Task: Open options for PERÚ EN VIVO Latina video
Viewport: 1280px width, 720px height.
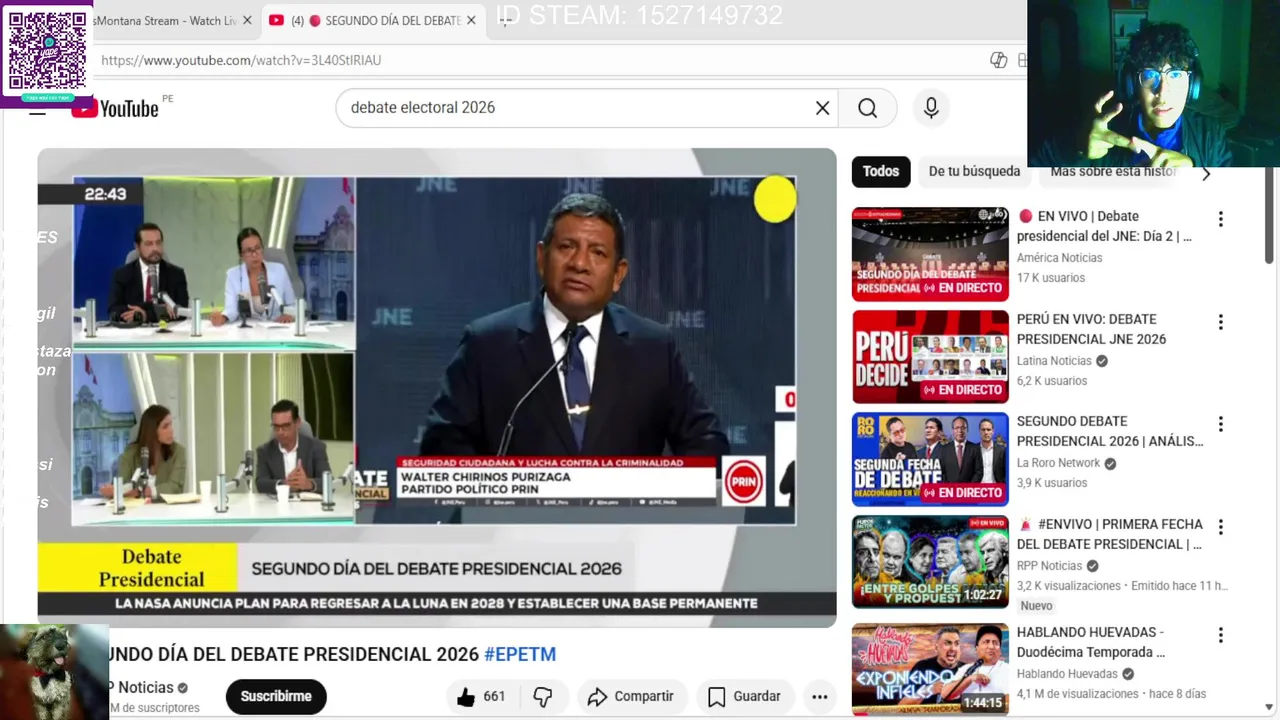Action: click(1220, 322)
